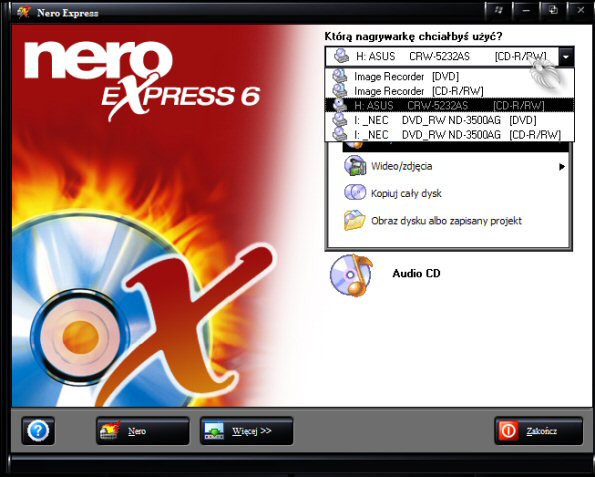Restore down the Nero Express window
The height and width of the screenshot is (477, 595).
pyautogui.click(x=553, y=11)
